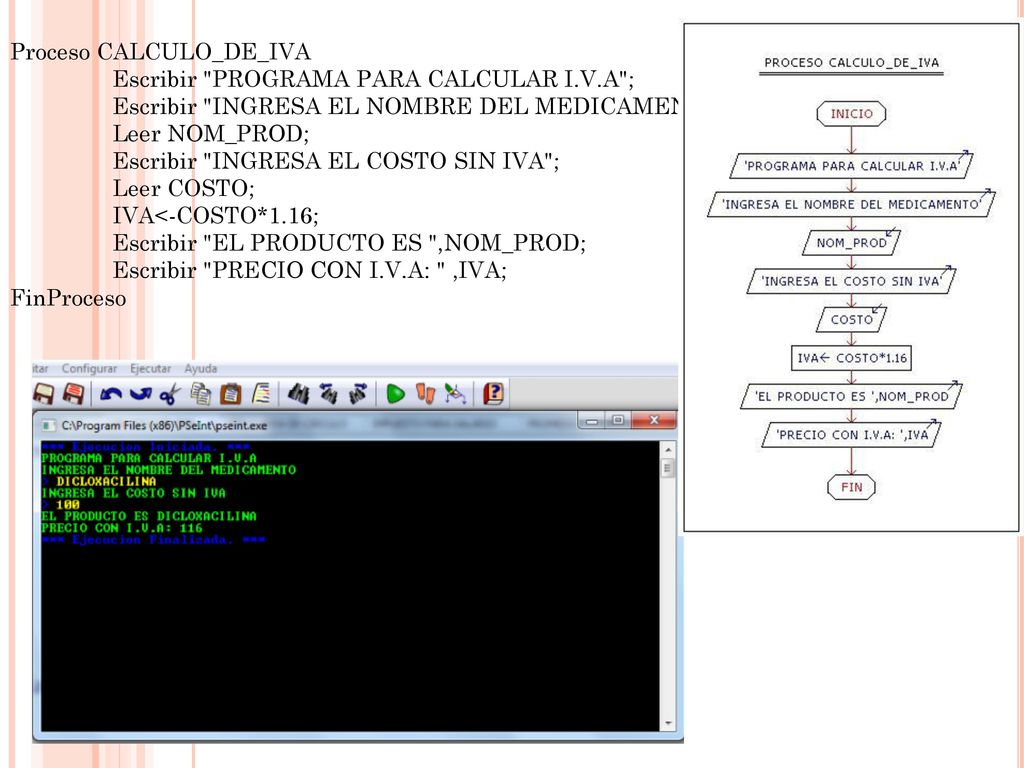Click the Save floppy disk icon

43,394
